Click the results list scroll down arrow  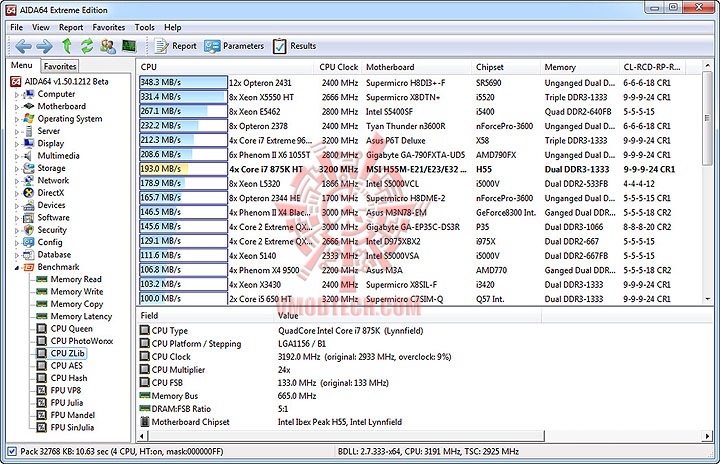pyautogui.click(x=708, y=299)
